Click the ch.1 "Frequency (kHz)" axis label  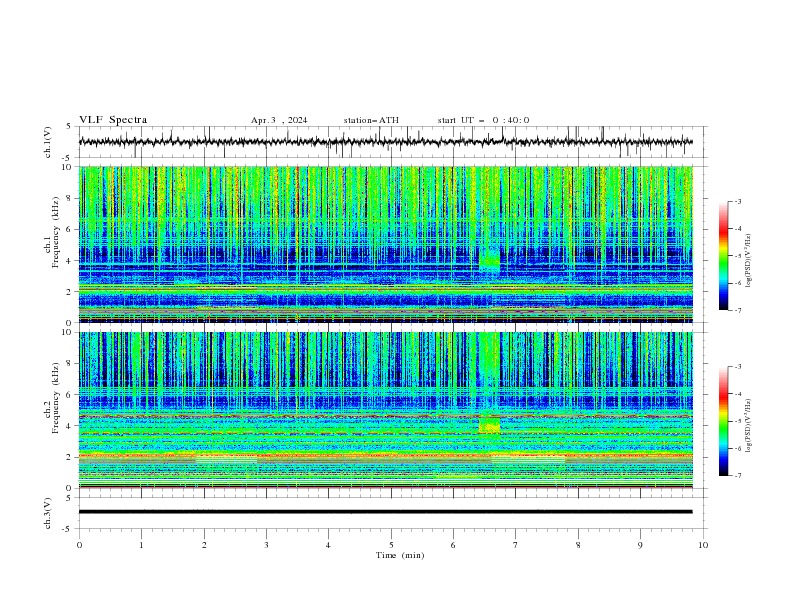(56, 233)
